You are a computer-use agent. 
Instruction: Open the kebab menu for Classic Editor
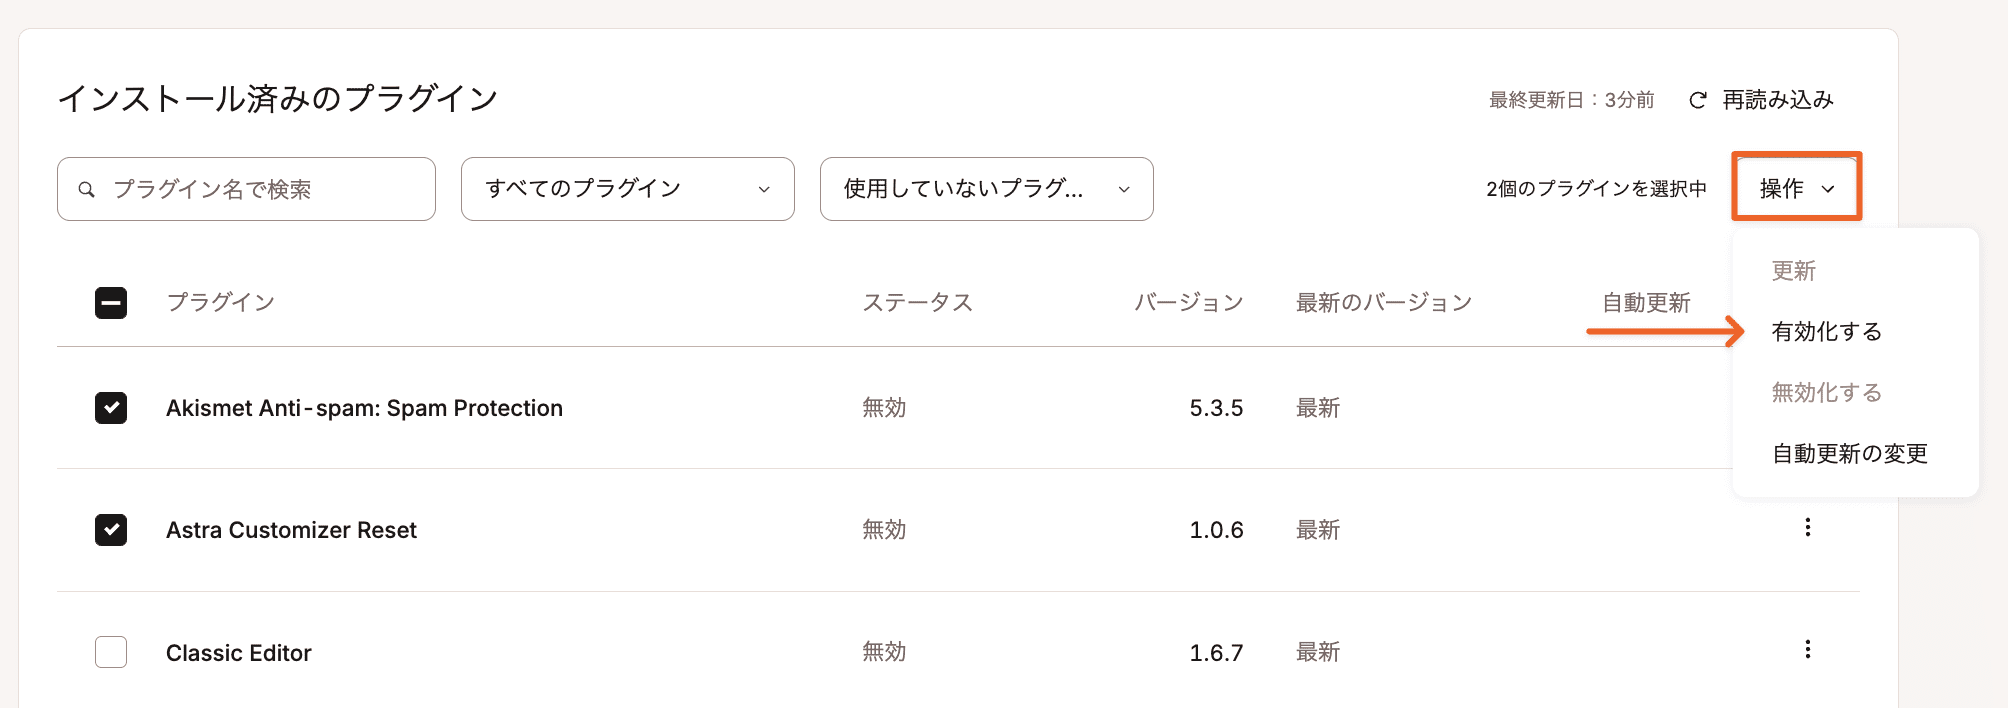coord(1808,651)
